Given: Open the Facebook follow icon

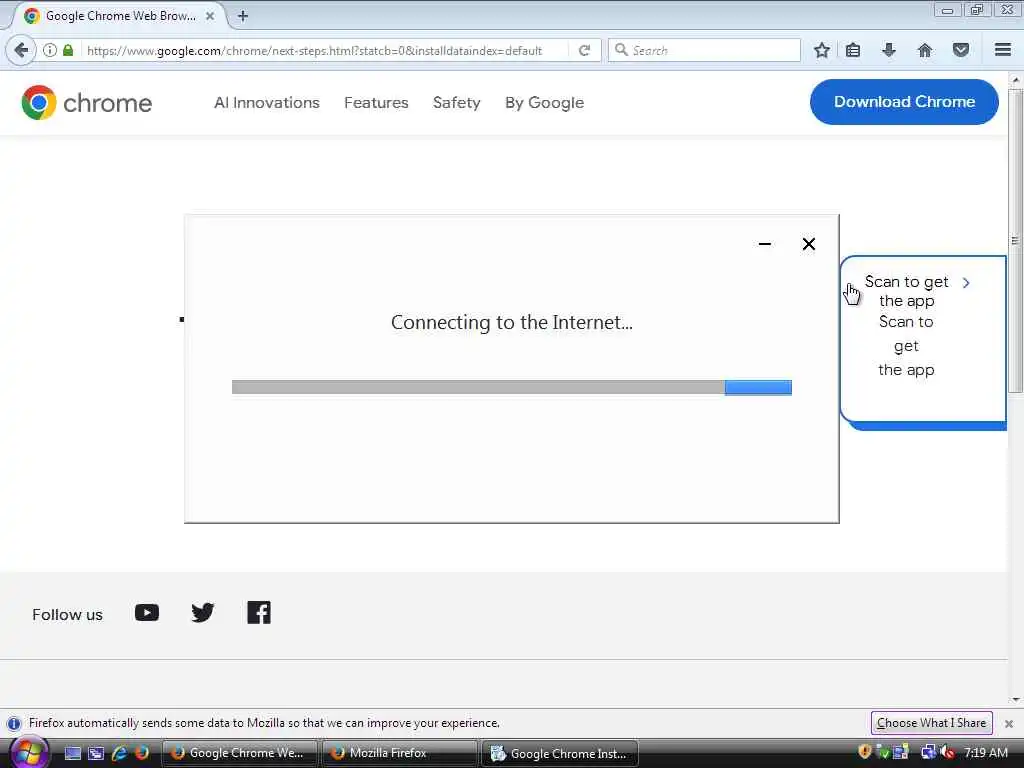Looking at the screenshot, I should tap(259, 613).
